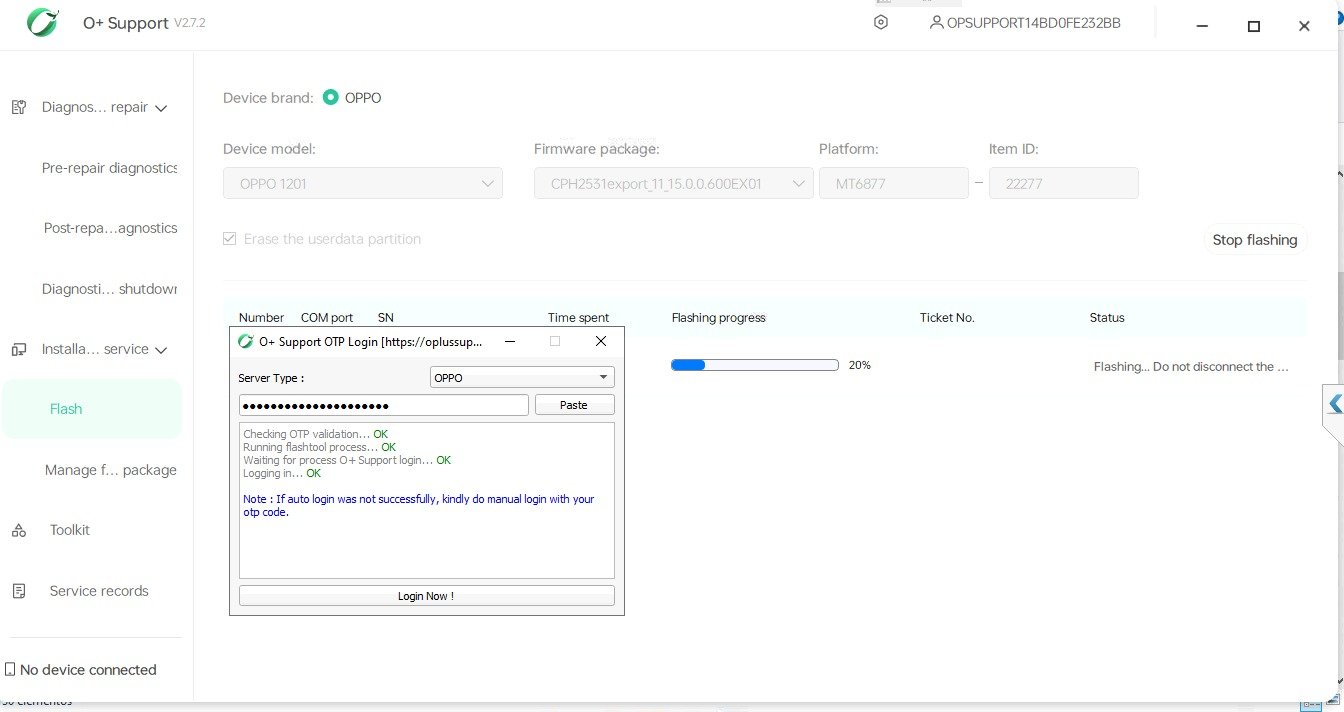Click the flashing progress bar
The image size is (1344, 712).
point(754,366)
